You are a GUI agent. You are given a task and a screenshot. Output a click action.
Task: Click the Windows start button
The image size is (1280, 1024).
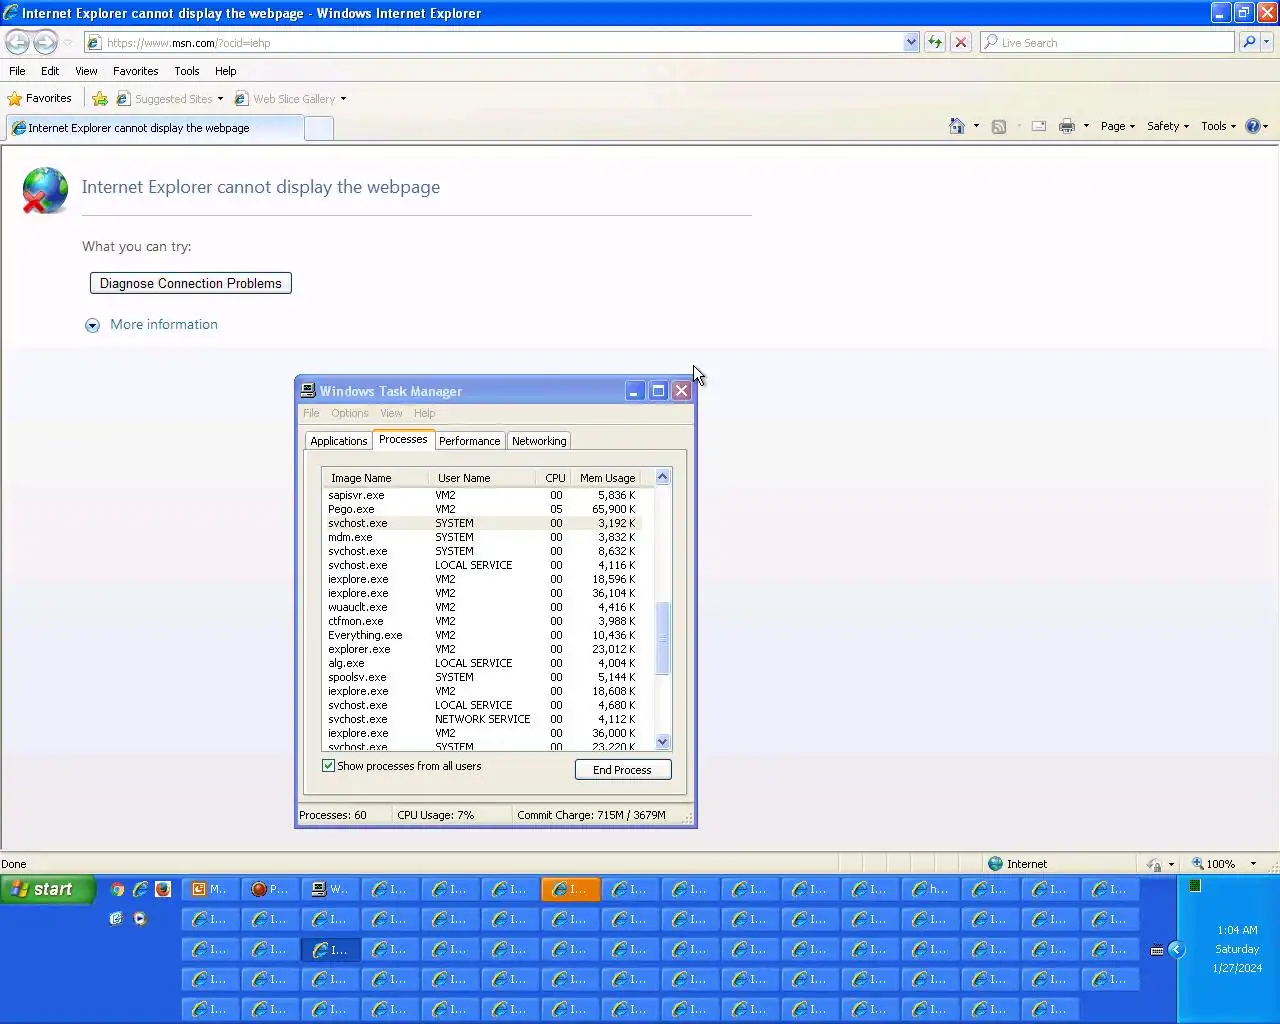[47, 889]
